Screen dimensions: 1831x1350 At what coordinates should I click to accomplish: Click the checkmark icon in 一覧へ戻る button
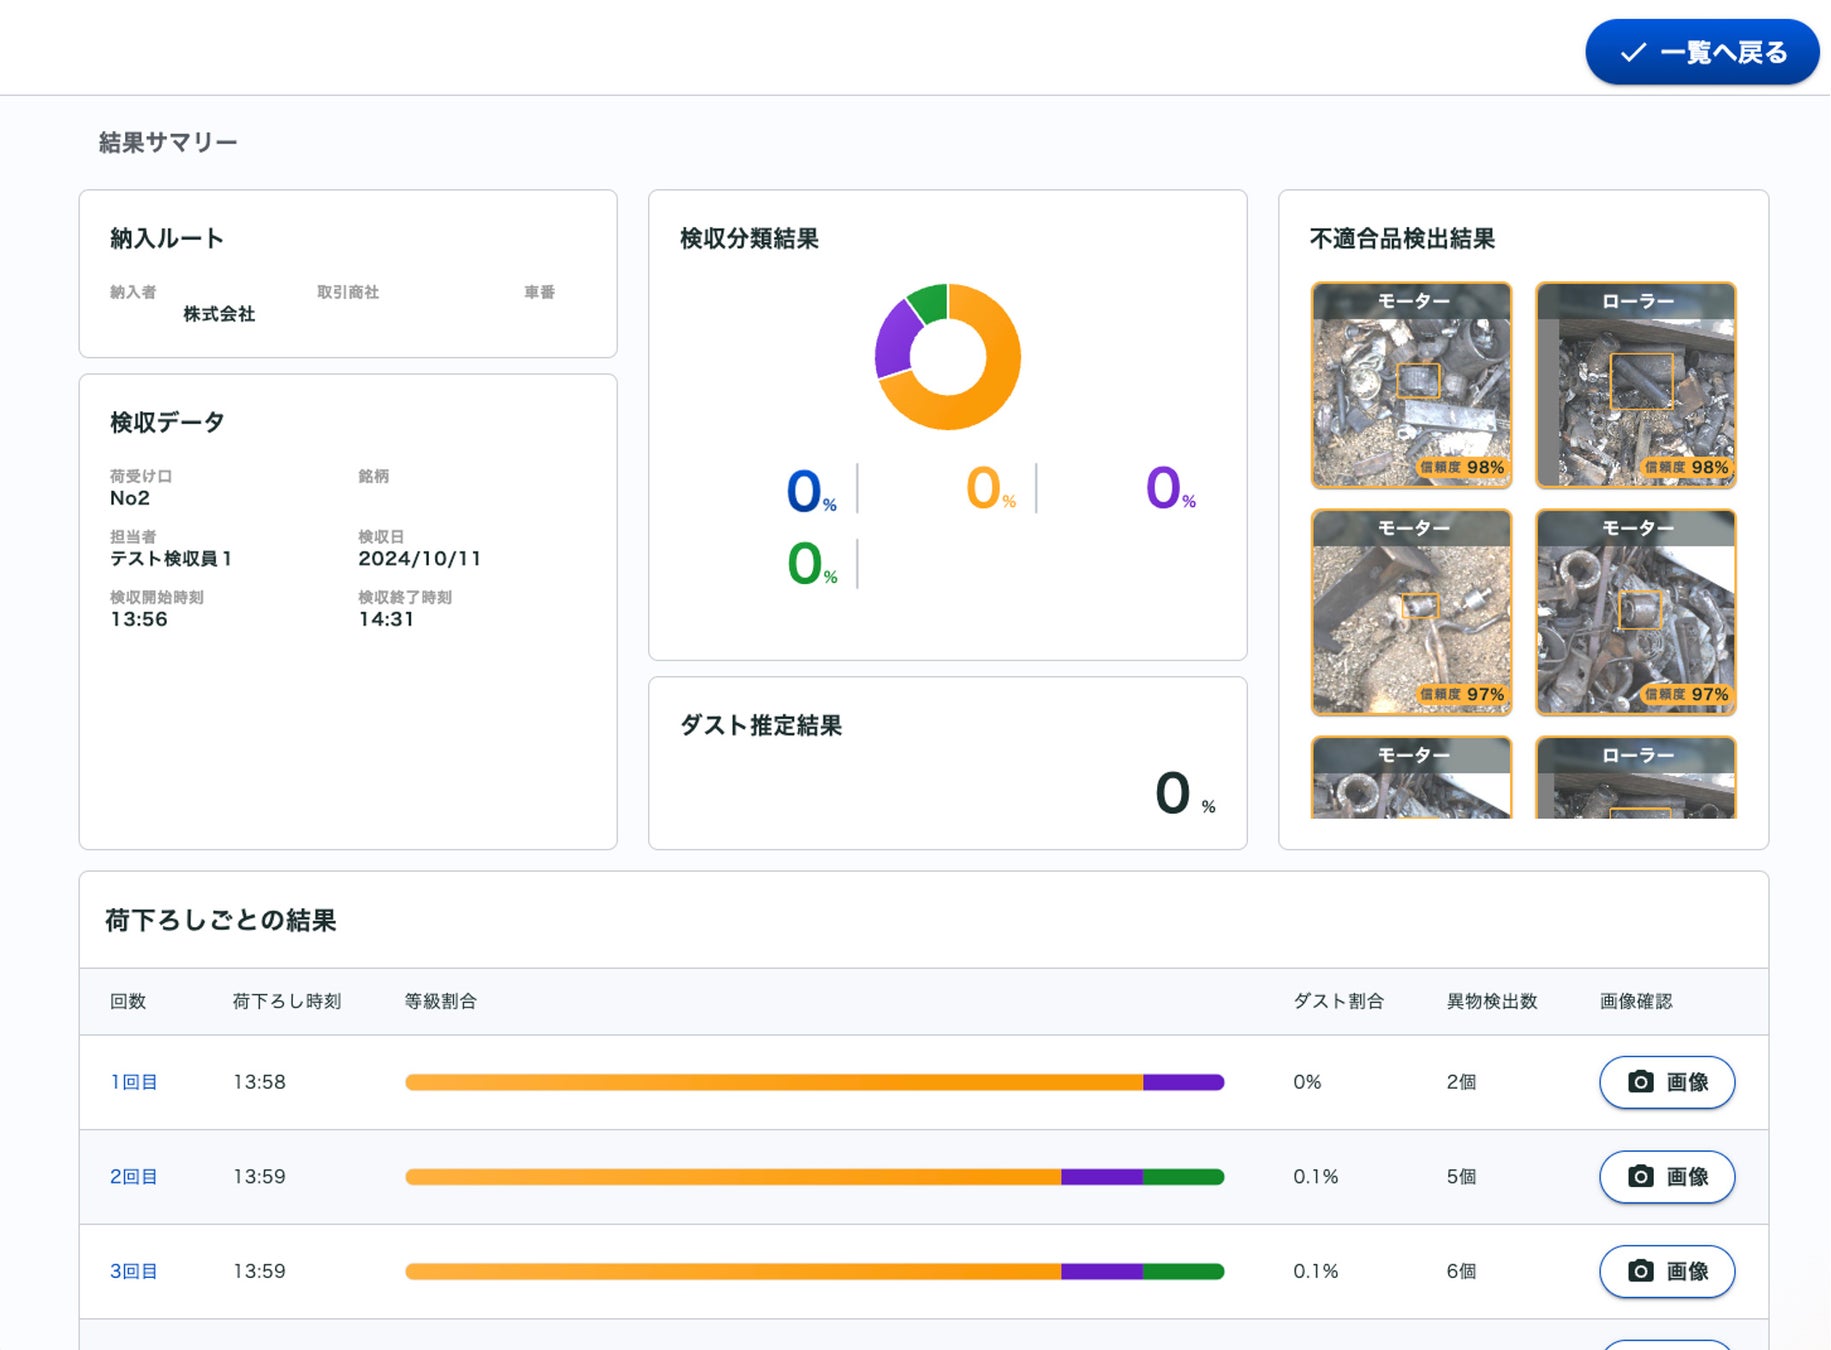pos(1633,52)
